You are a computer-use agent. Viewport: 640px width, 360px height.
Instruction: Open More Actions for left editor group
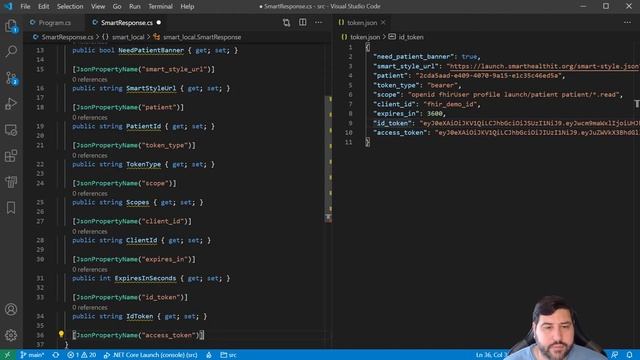click(x=318, y=22)
